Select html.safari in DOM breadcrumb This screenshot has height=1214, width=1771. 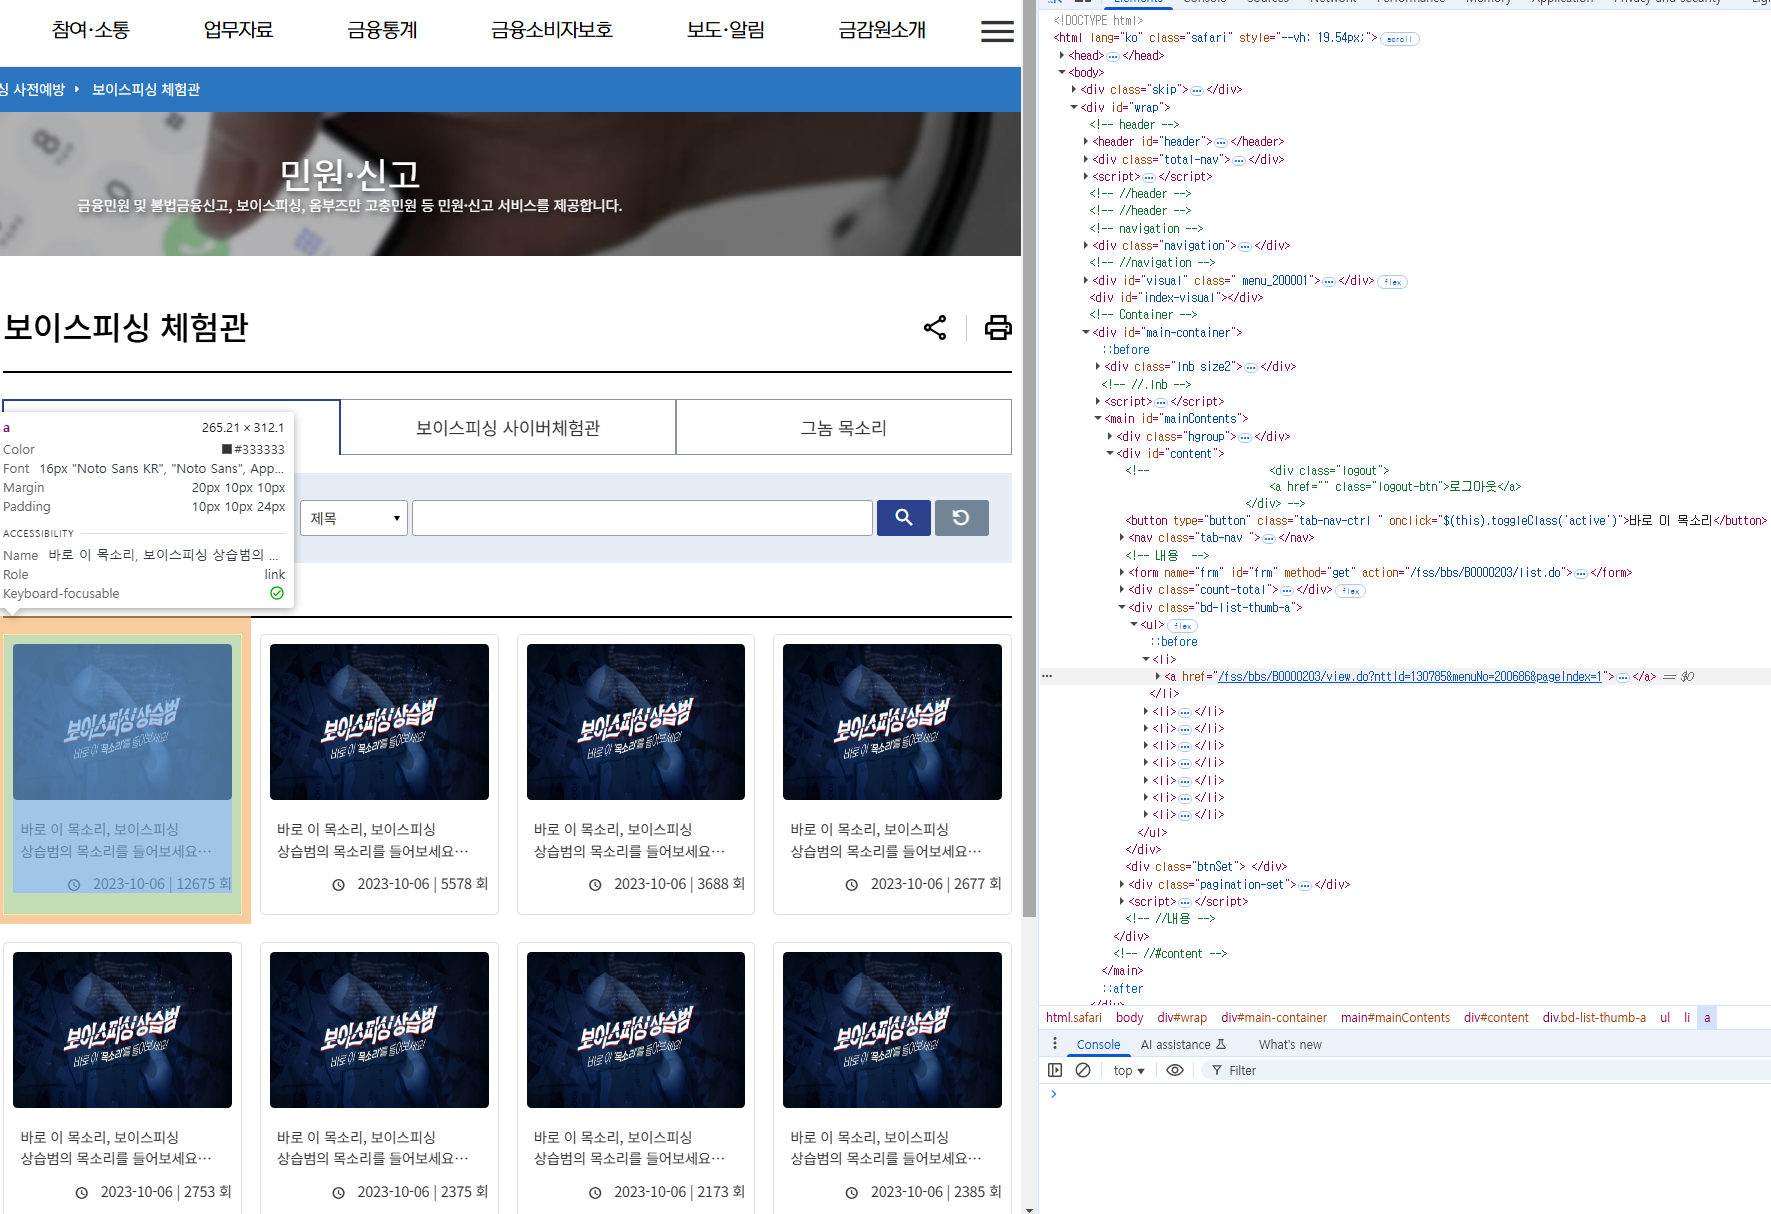click(x=1074, y=1017)
